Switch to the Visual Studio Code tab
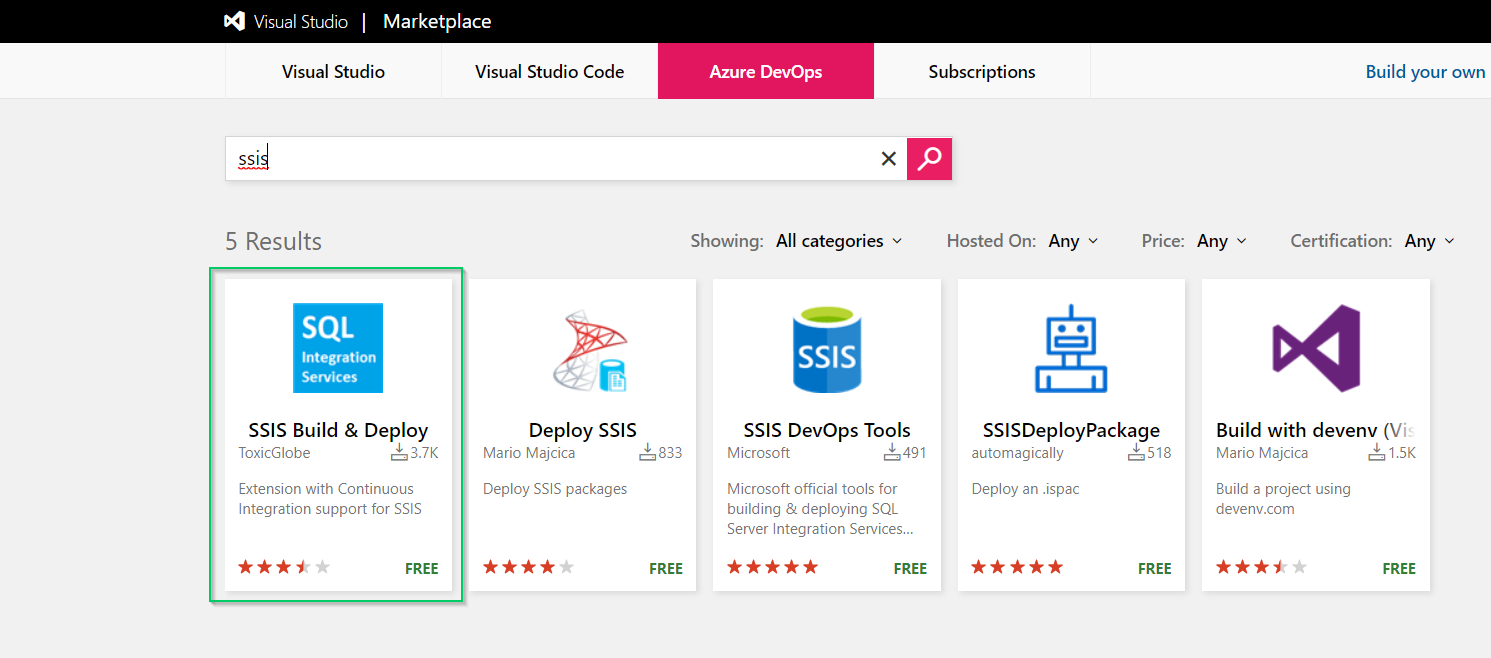Image resolution: width=1491 pixels, height=658 pixels. point(549,72)
